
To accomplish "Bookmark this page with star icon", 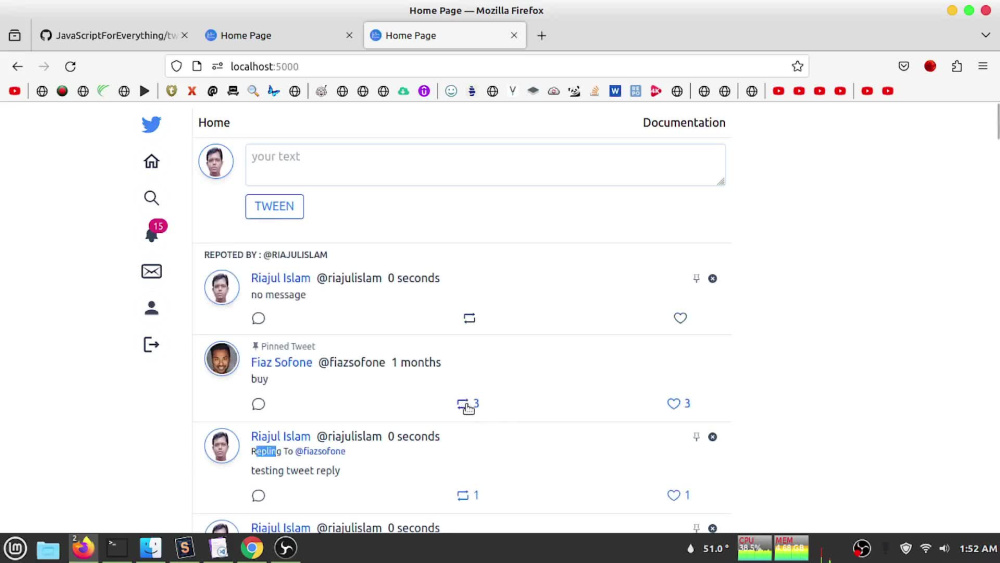I will (x=797, y=66).
